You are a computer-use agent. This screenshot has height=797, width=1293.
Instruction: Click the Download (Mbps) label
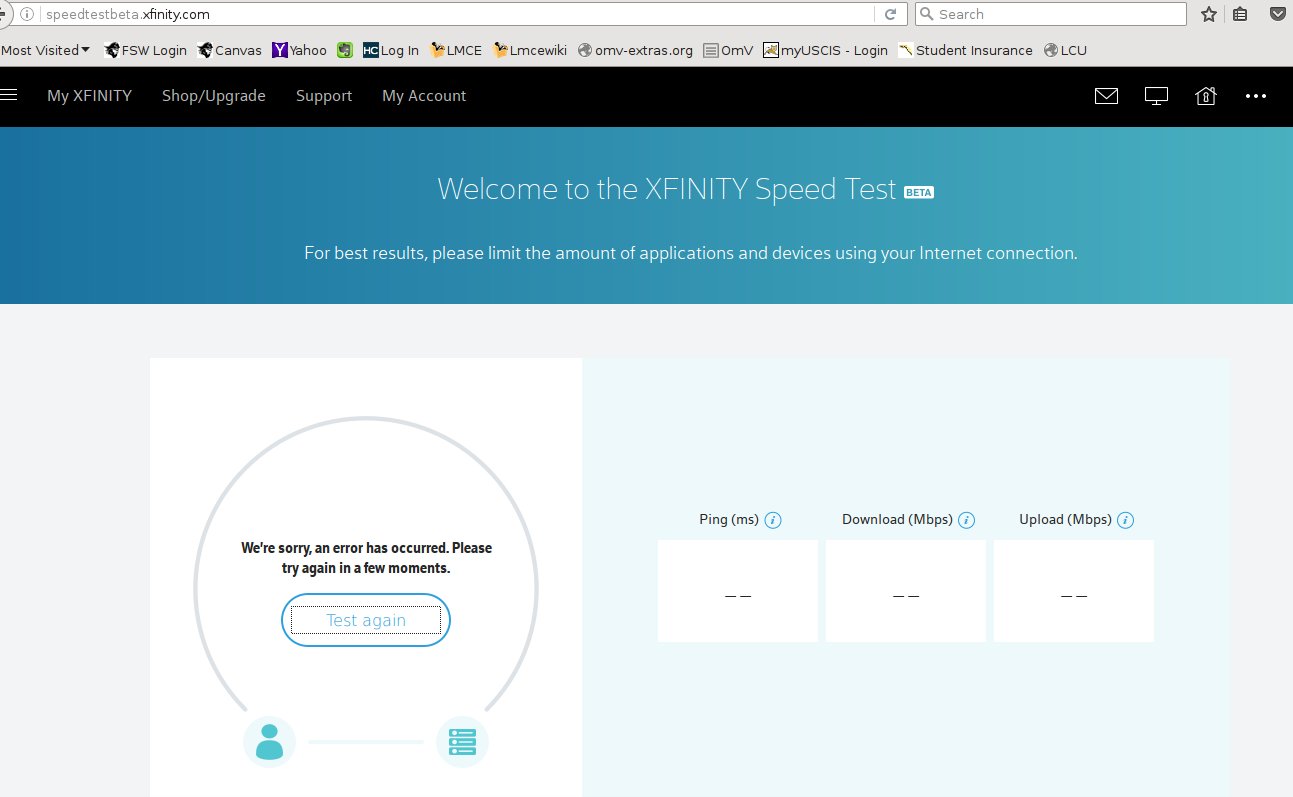897,520
